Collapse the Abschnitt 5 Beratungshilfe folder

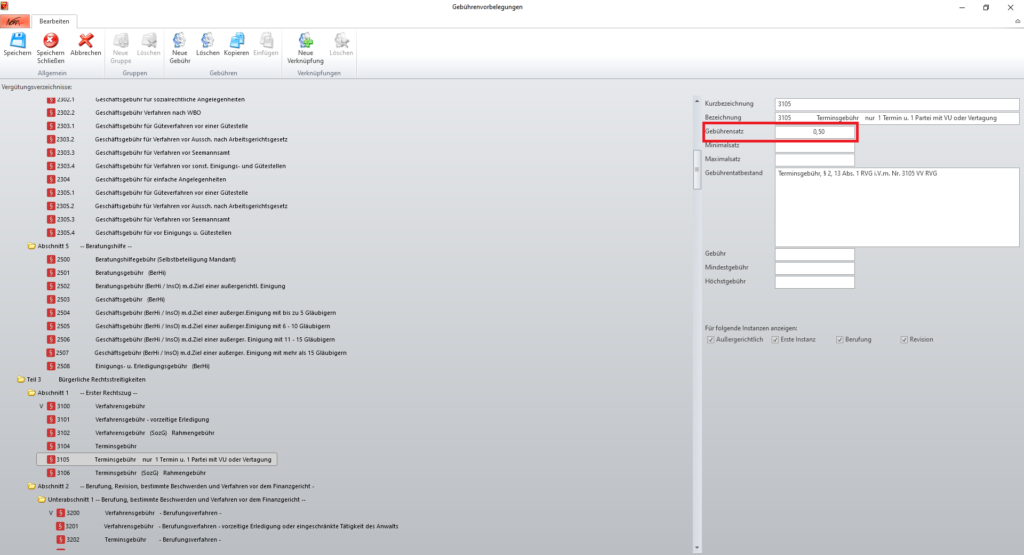click(x=32, y=246)
